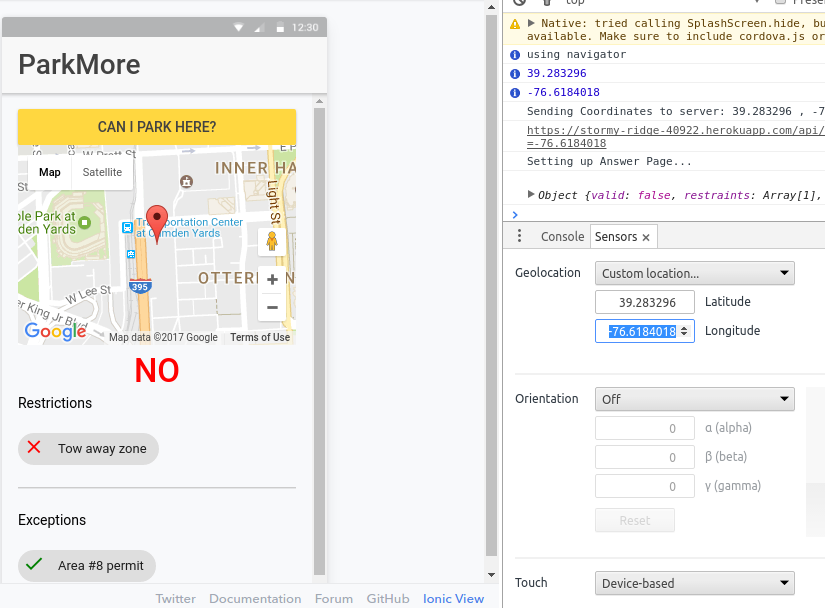Image resolution: width=825 pixels, height=608 pixels.
Task: Click the beta orientation field
Action: [x=645, y=457]
